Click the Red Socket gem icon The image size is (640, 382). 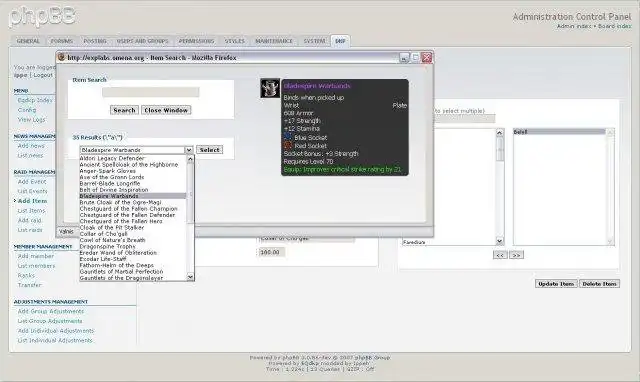click(x=288, y=145)
